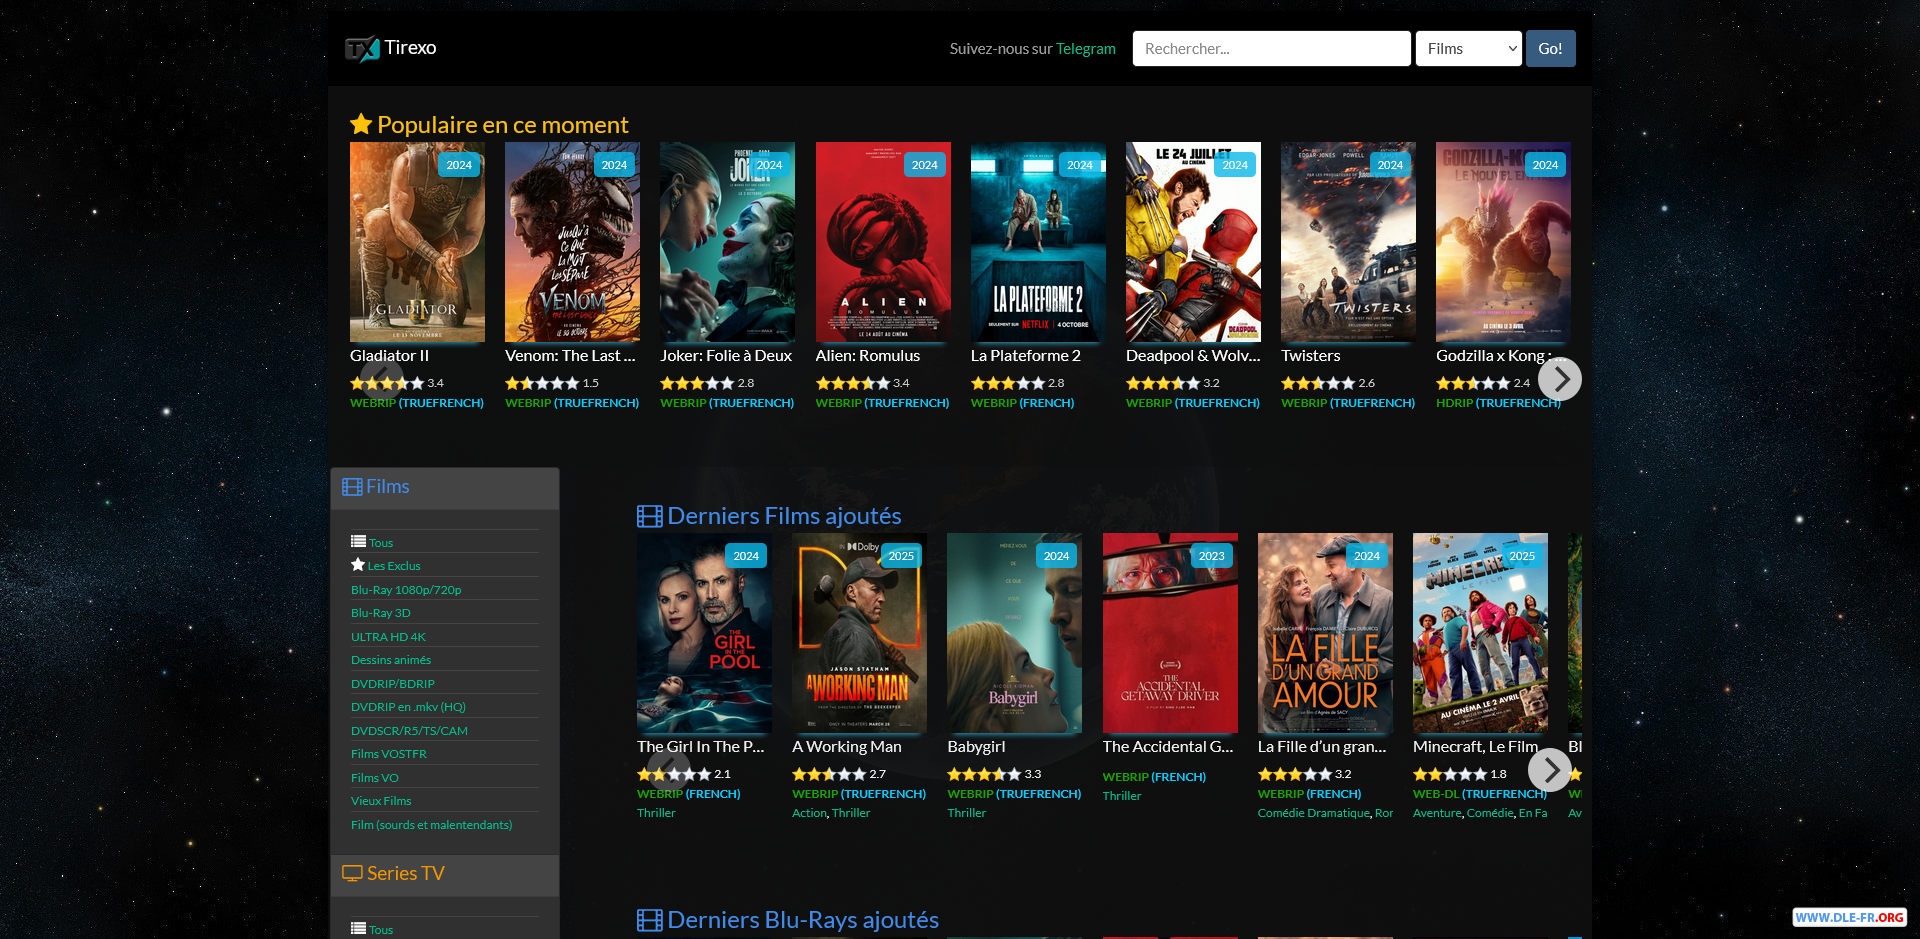Open the ULTRA HD 4K category

click(x=388, y=637)
